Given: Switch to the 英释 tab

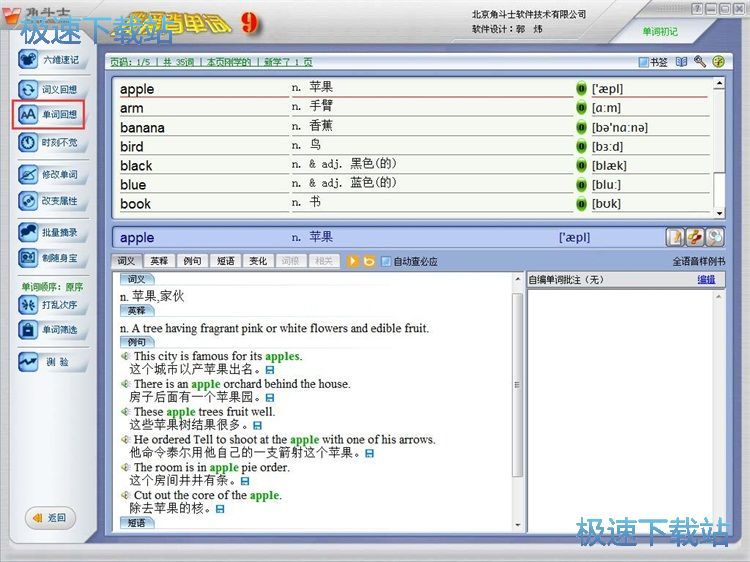Looking at the screenshot, I should point(159,261).
